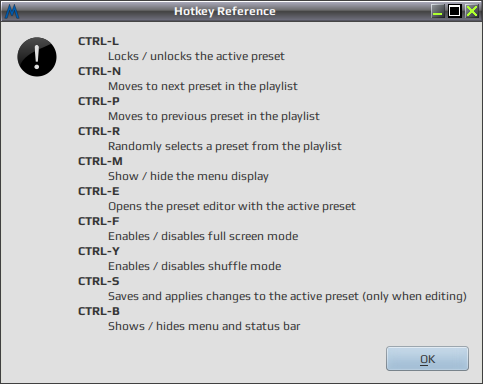Image resolution: width=483 pixels, height=384 pixels.
Task: Minimize the Hotkey Reference window
Action: [x=437, y=11]
